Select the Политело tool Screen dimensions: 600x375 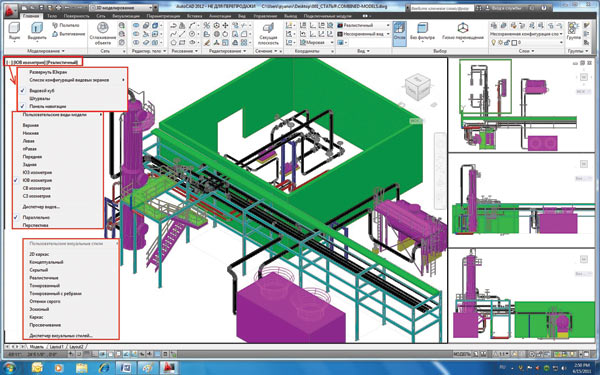pos(65,25)
